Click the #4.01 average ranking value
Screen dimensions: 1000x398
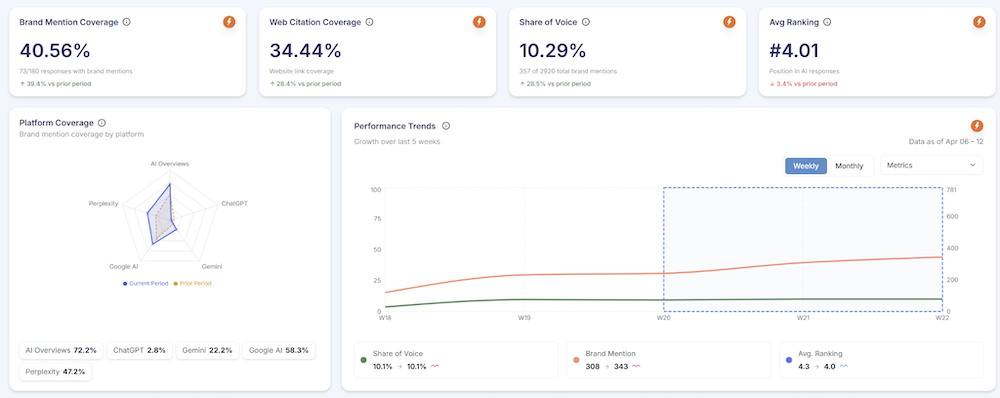[793, 50]
